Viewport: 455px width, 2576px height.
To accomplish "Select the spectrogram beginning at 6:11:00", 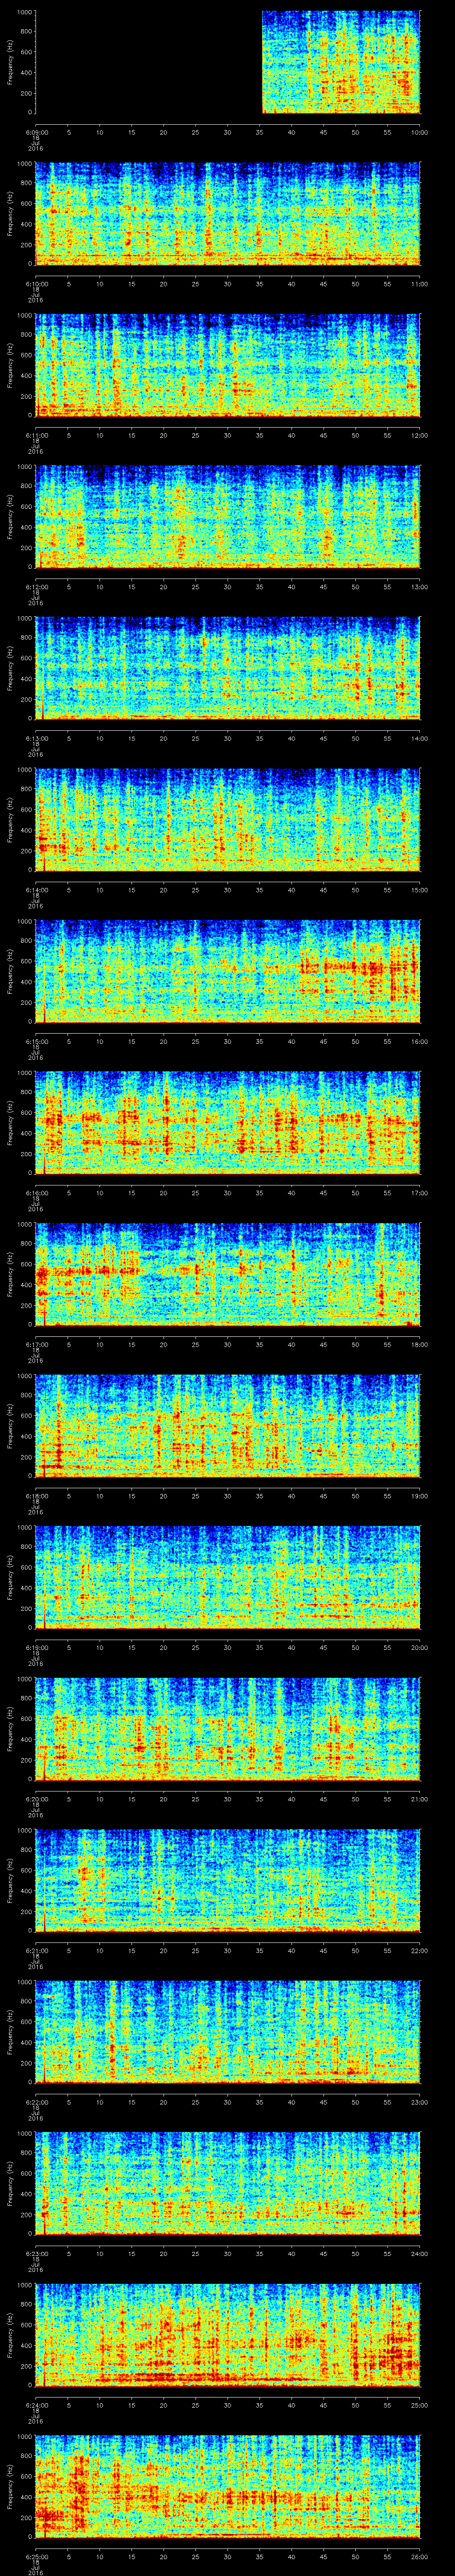I will [228, 365].
